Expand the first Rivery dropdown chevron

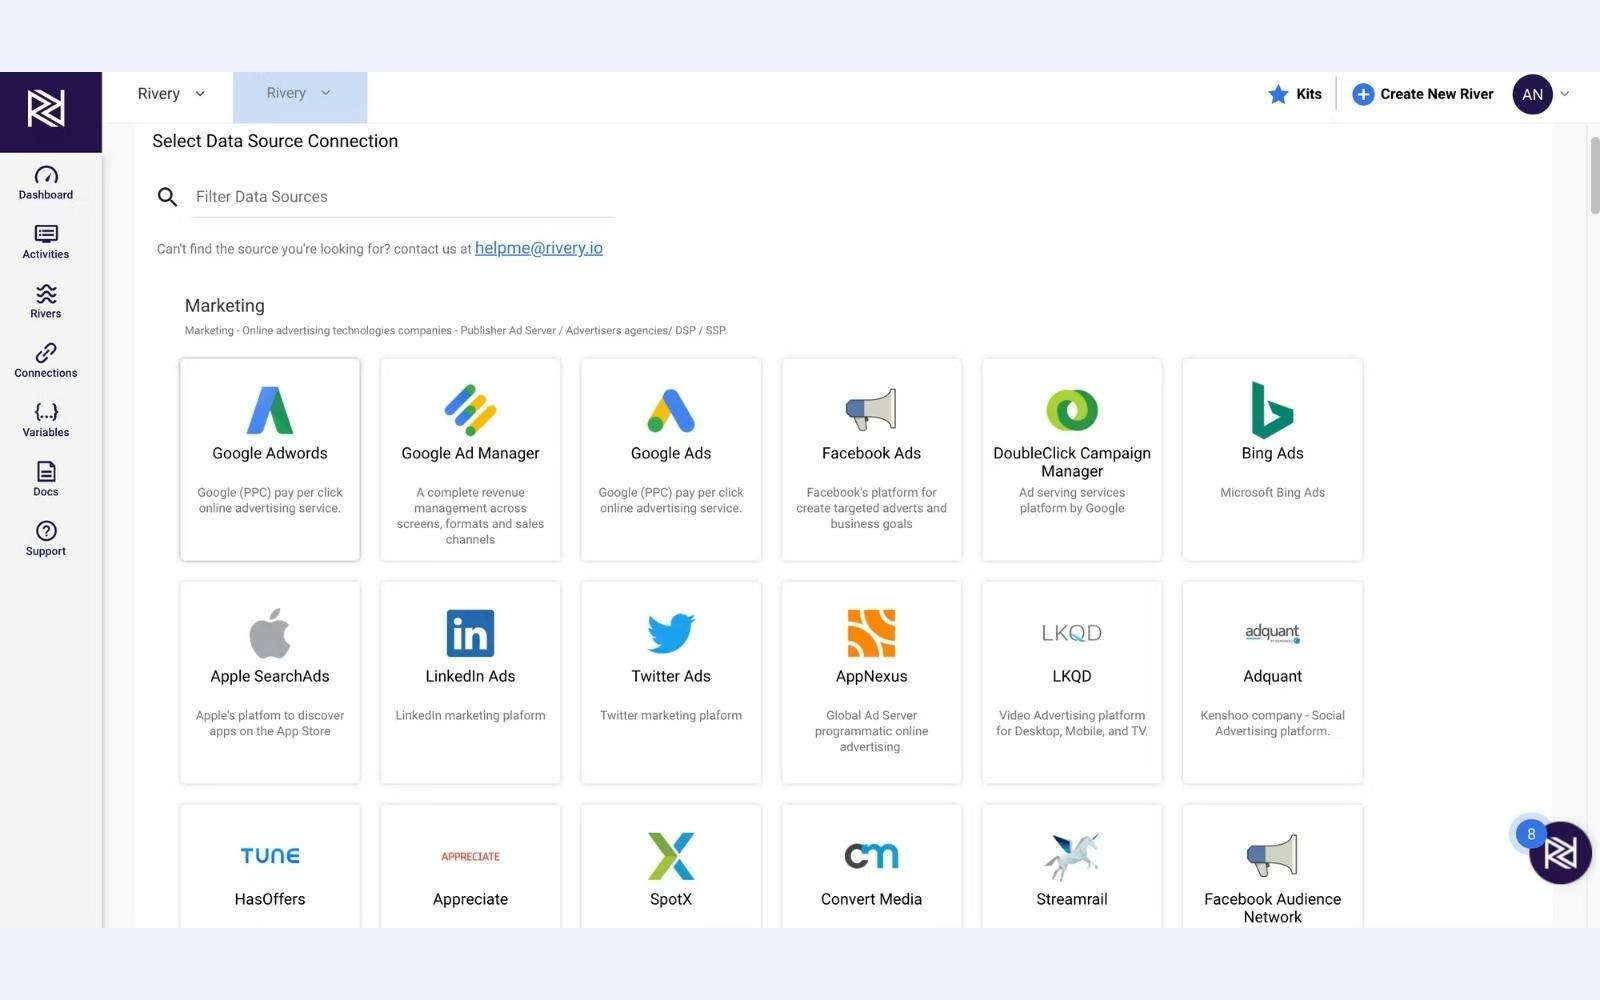(200, 94)
